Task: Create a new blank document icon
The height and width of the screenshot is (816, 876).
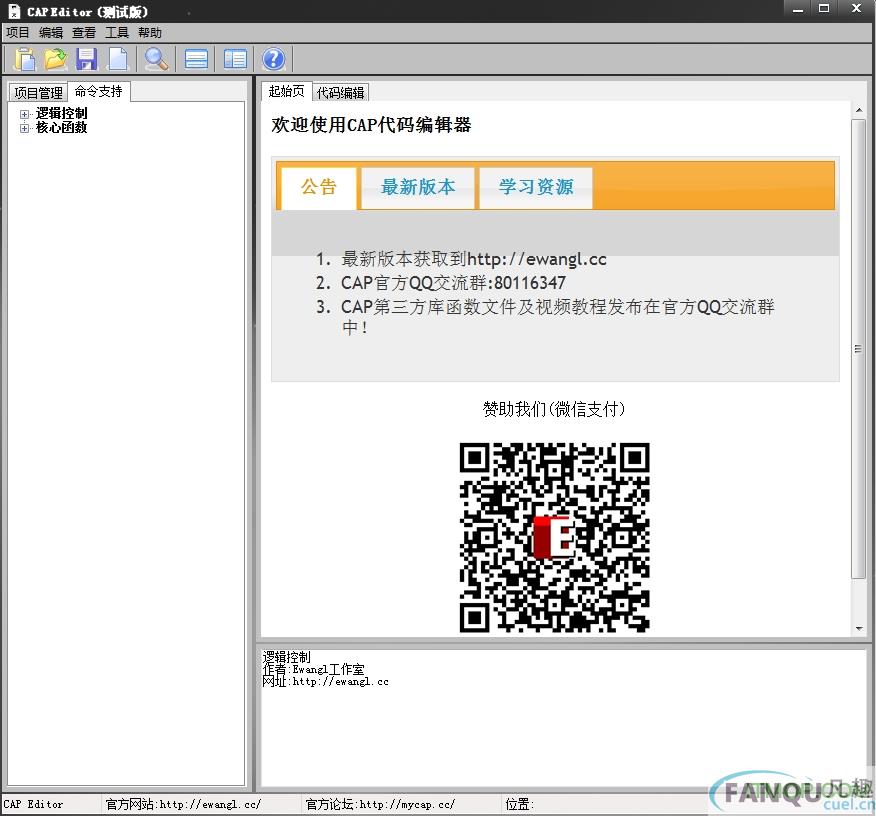Action: point(117,59)
